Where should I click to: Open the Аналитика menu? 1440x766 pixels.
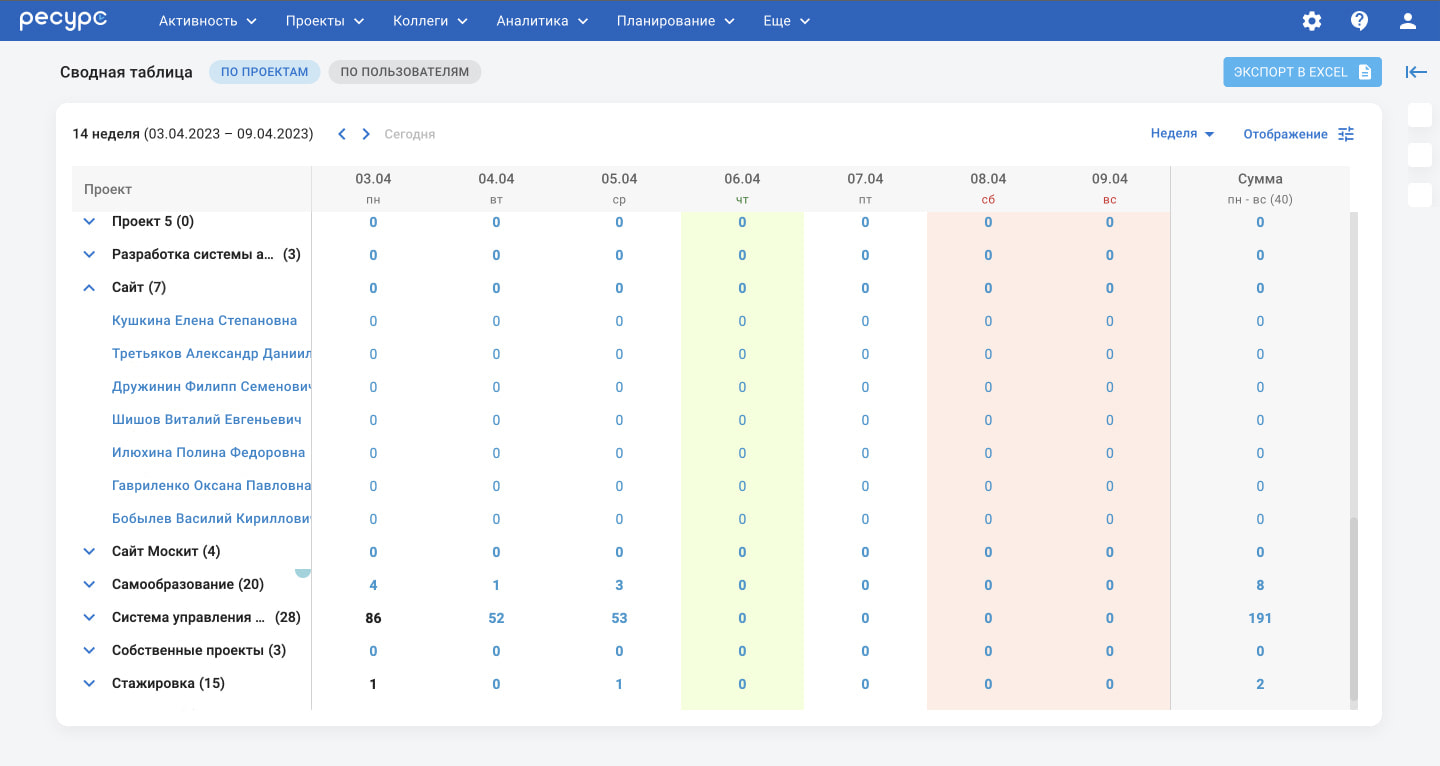click(543, 21)
